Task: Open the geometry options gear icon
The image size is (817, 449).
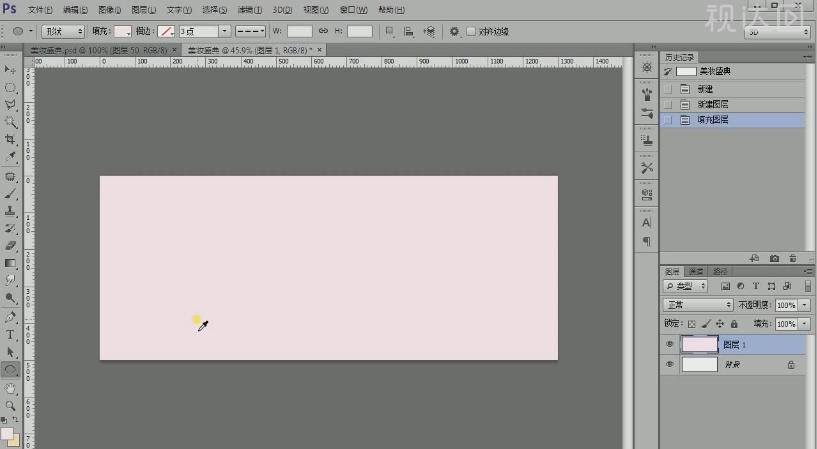Action: [454, 32]
